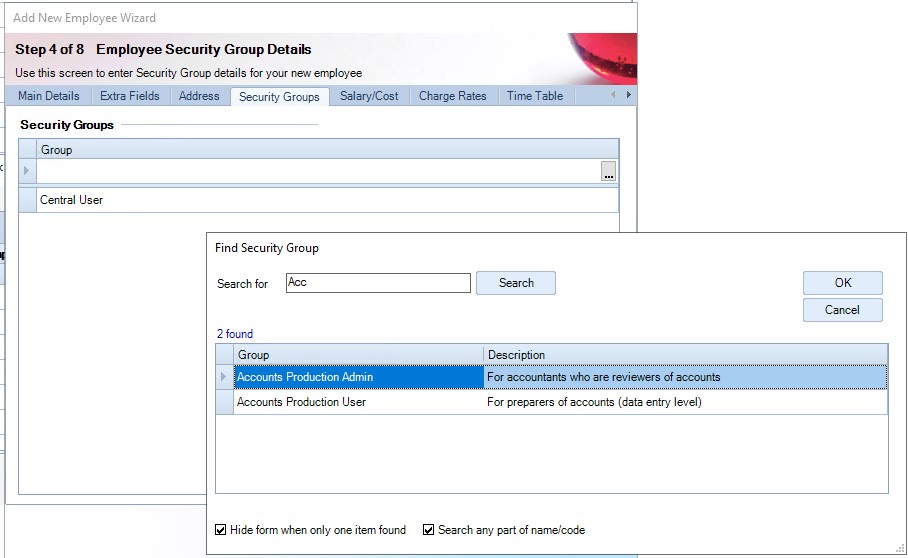Open the Address tab

[x=199, y=96]
